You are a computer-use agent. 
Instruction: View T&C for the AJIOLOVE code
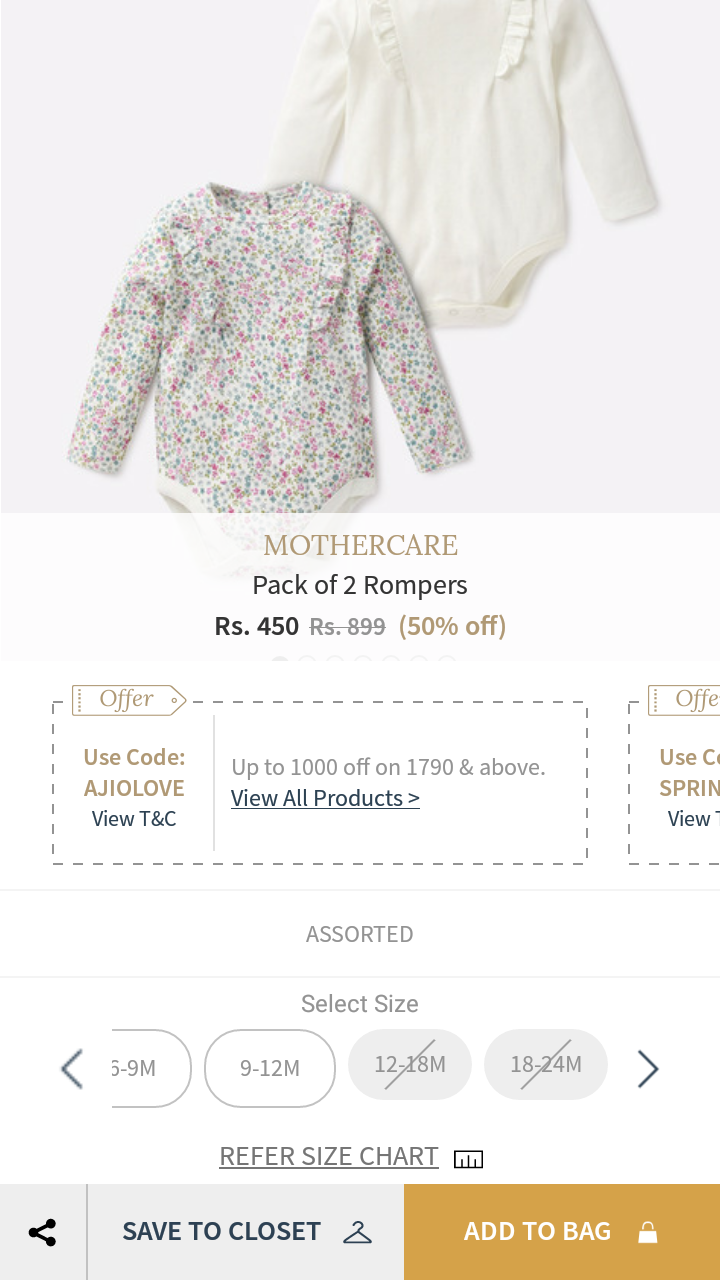coord(134,819)
